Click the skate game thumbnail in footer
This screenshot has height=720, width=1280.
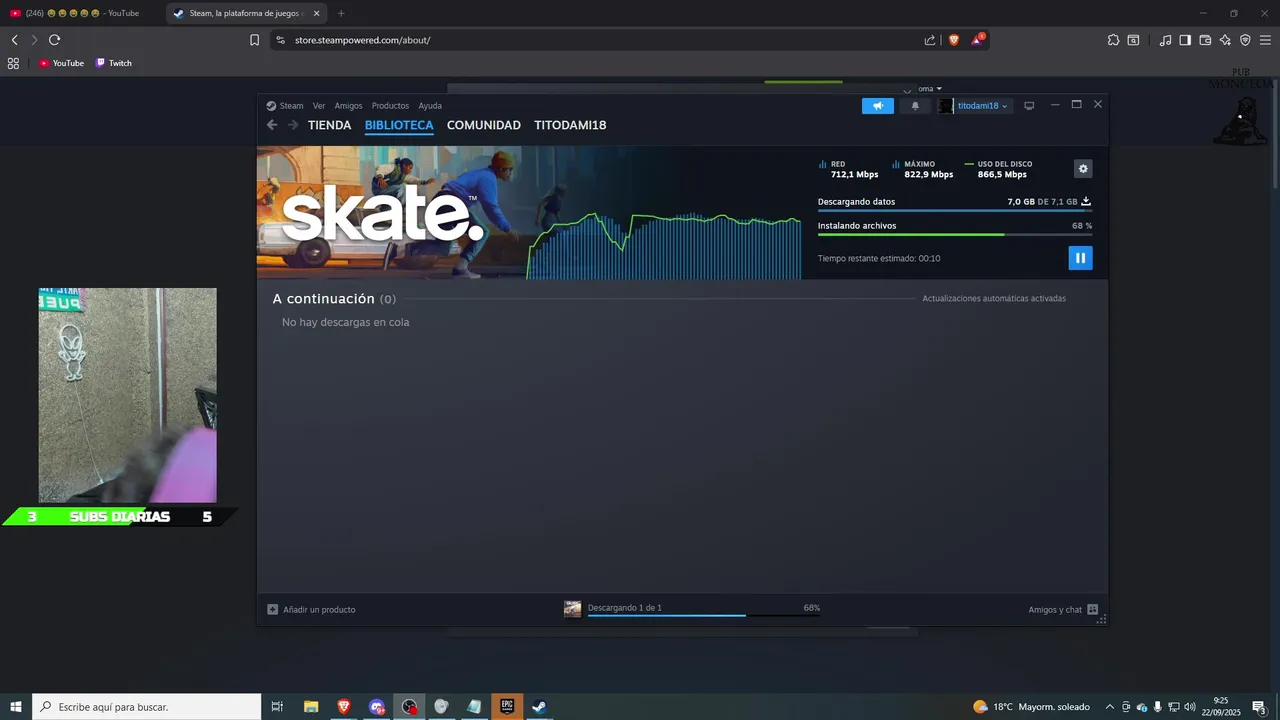(572, 608)
